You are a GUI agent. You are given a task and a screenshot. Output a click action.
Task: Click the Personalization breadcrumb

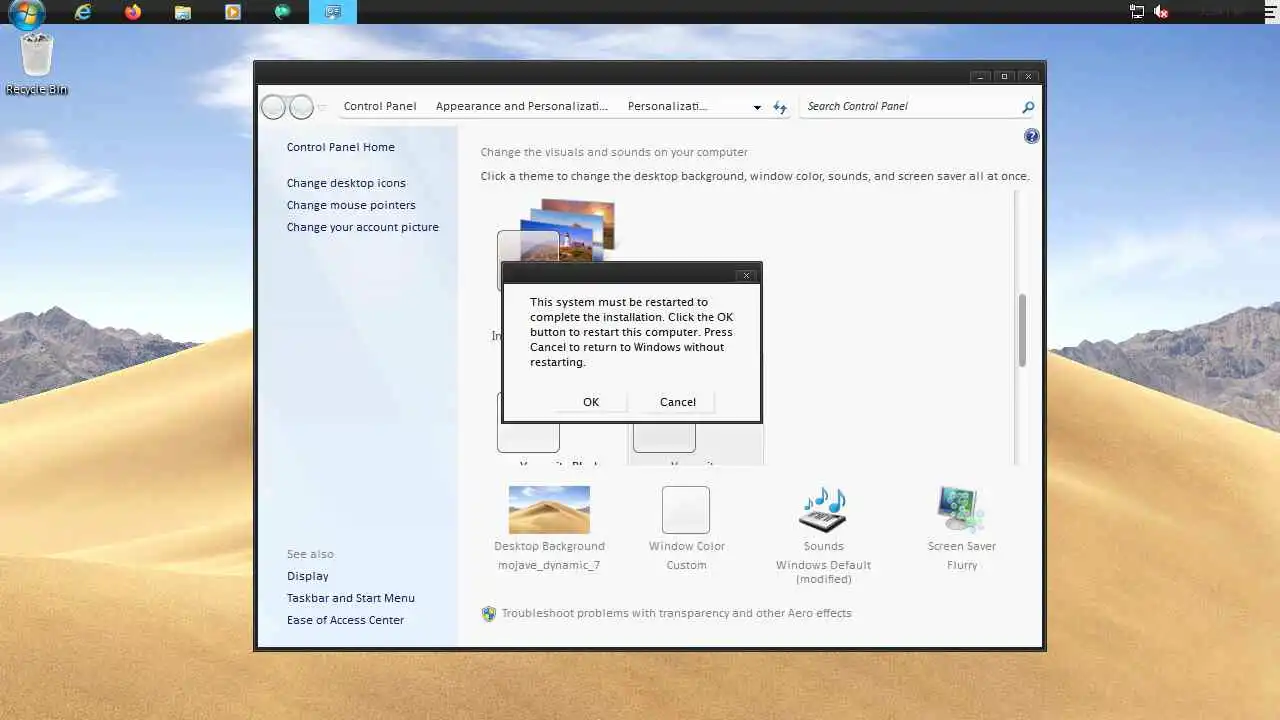click(667, 106)
